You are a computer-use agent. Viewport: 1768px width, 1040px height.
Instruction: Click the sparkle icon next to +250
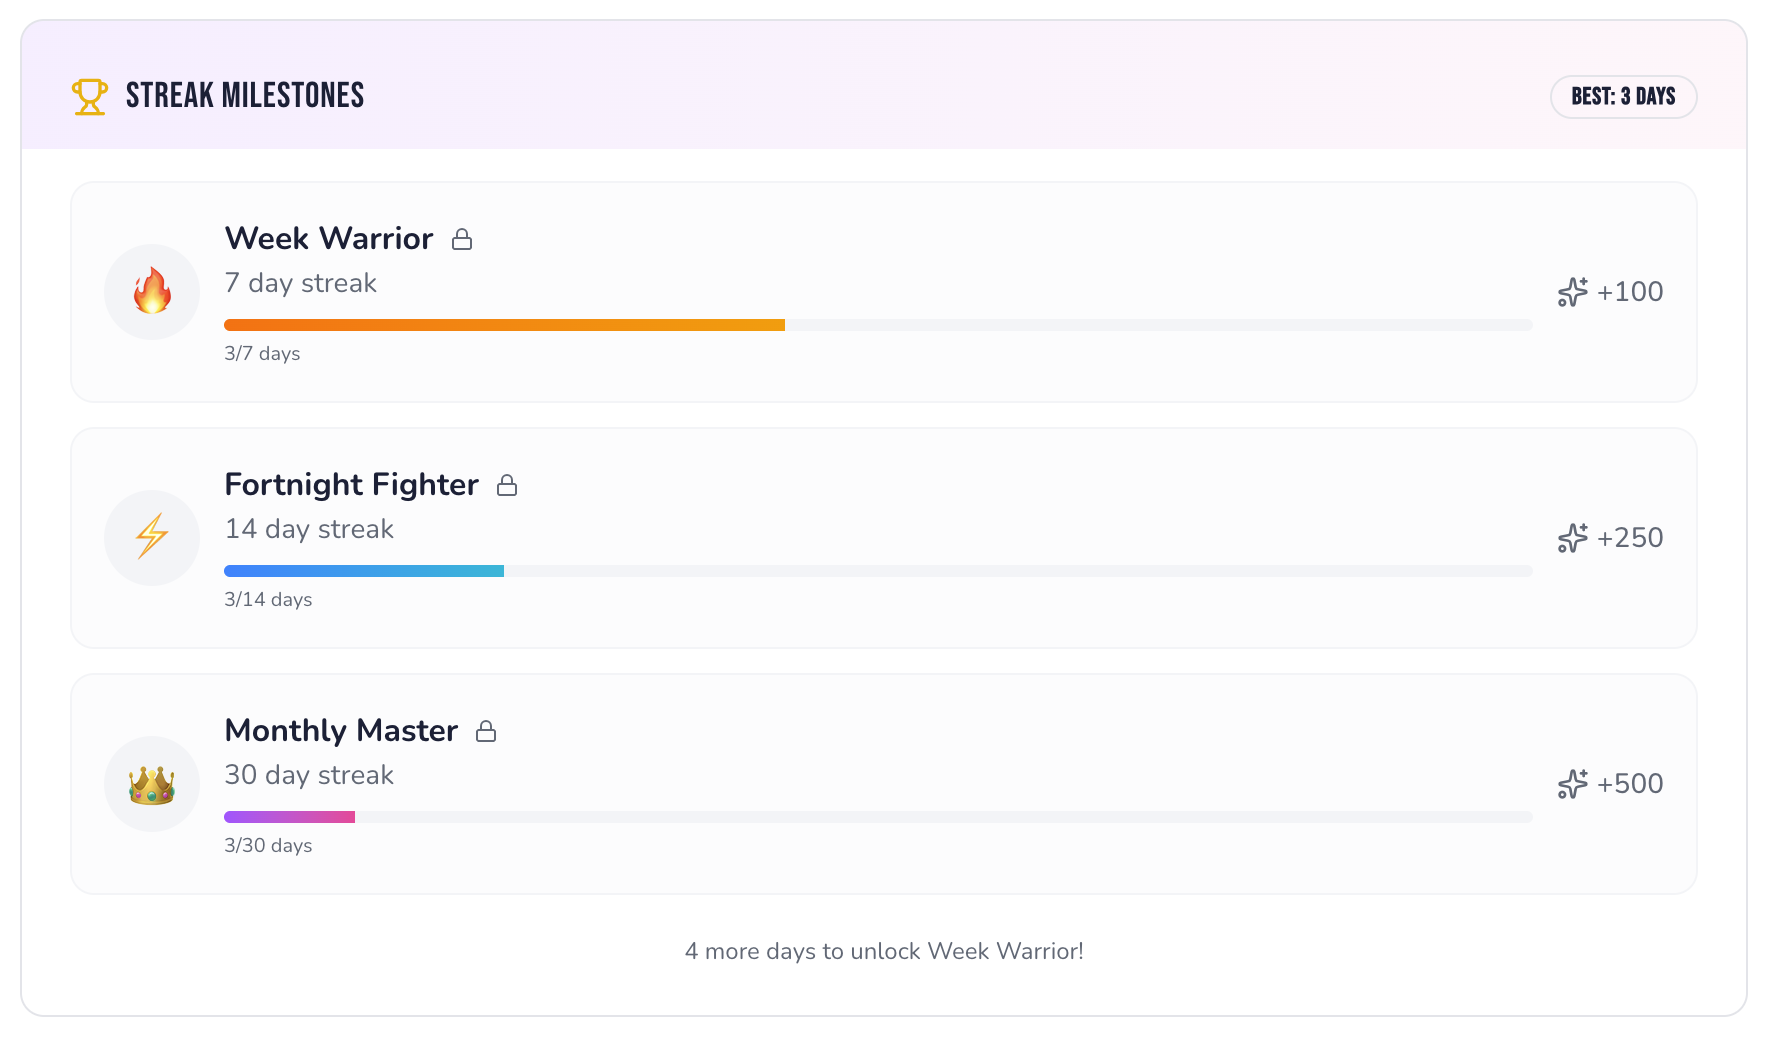(1572, 538)
